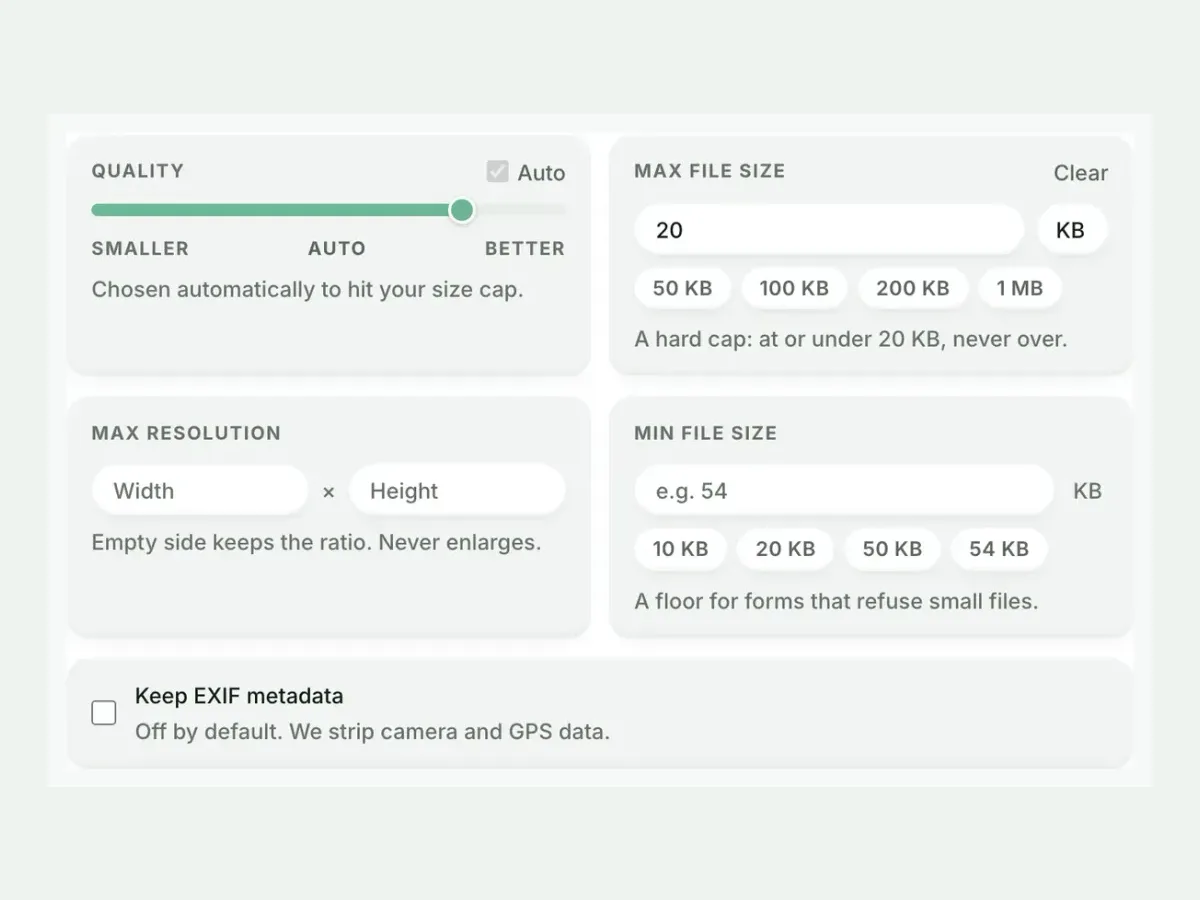Choose the 50 KB max file size preset

[682, 288]
